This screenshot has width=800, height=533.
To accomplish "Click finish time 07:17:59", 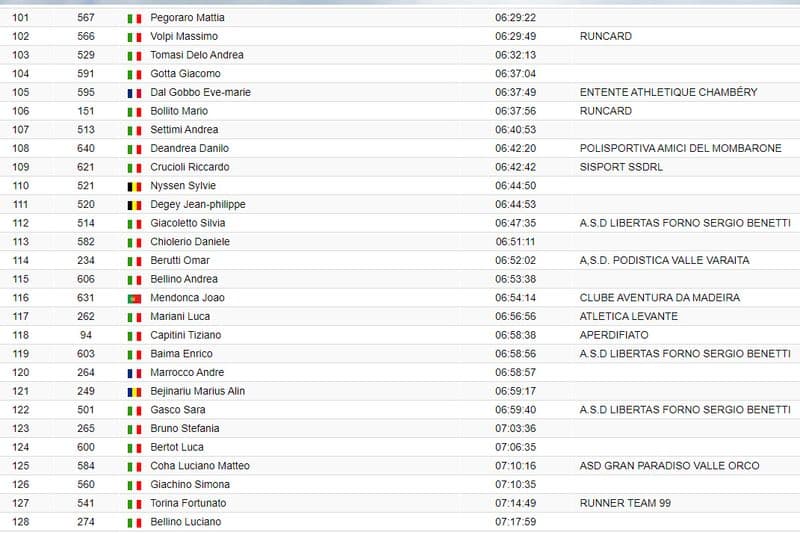I will (515, 522).
